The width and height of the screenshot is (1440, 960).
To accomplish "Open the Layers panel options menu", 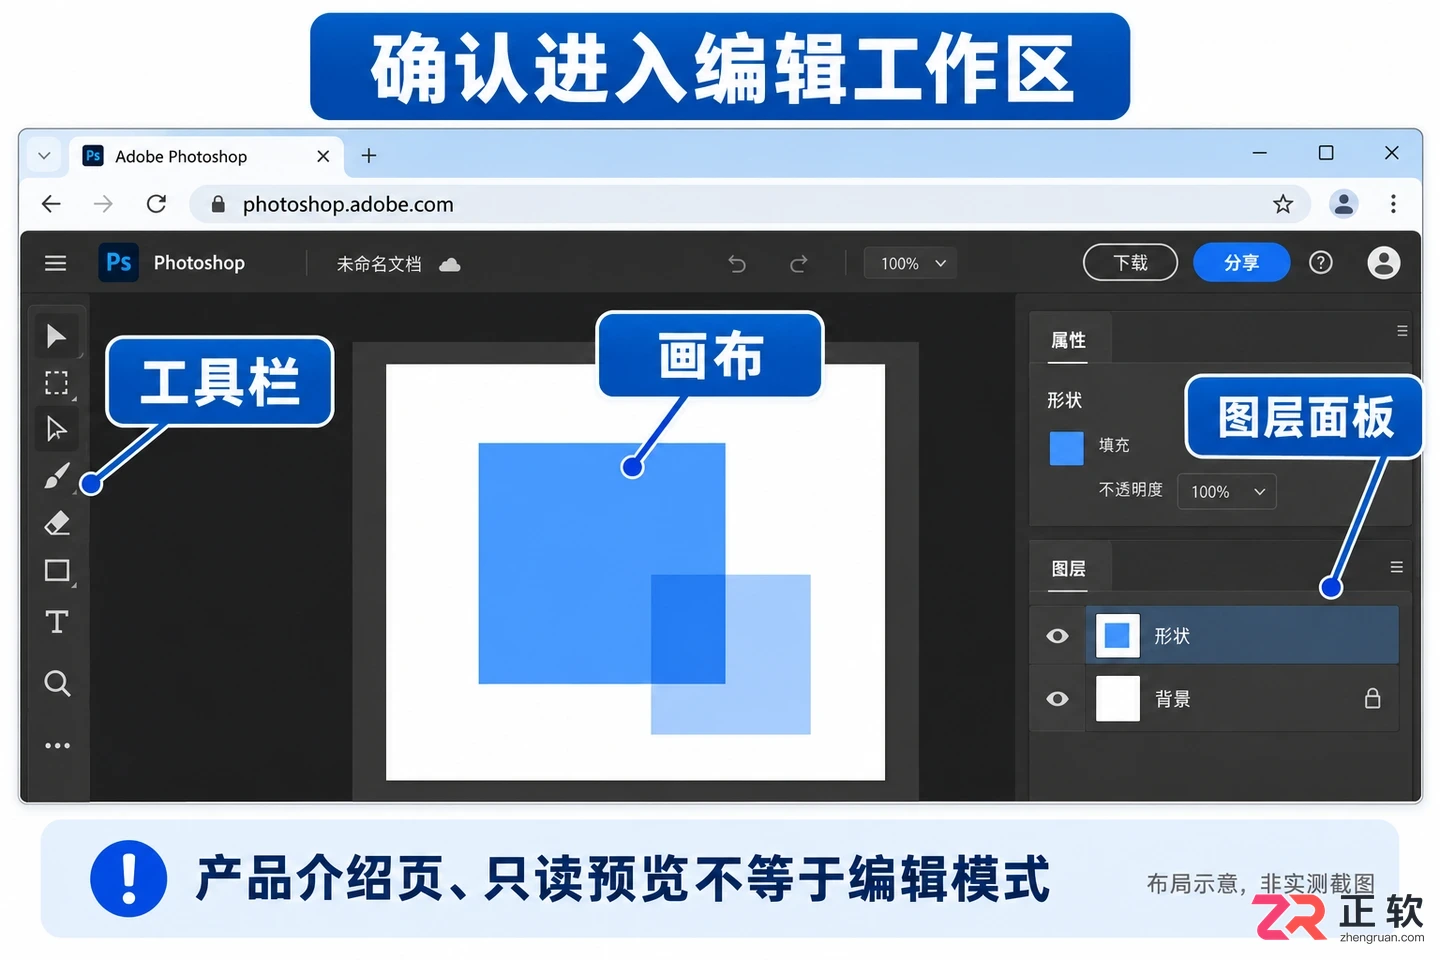I will pos(1397,567).
